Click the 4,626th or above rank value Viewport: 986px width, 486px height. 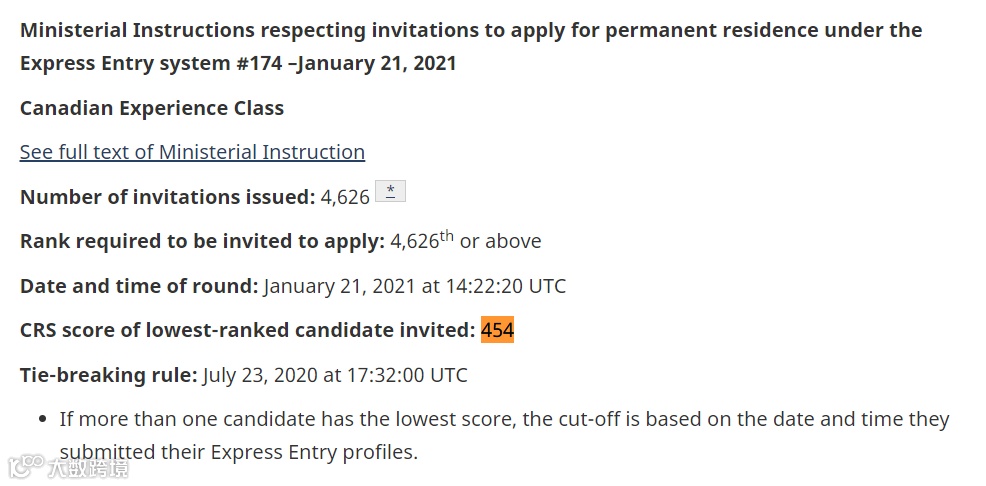click(x=466, y=240)
